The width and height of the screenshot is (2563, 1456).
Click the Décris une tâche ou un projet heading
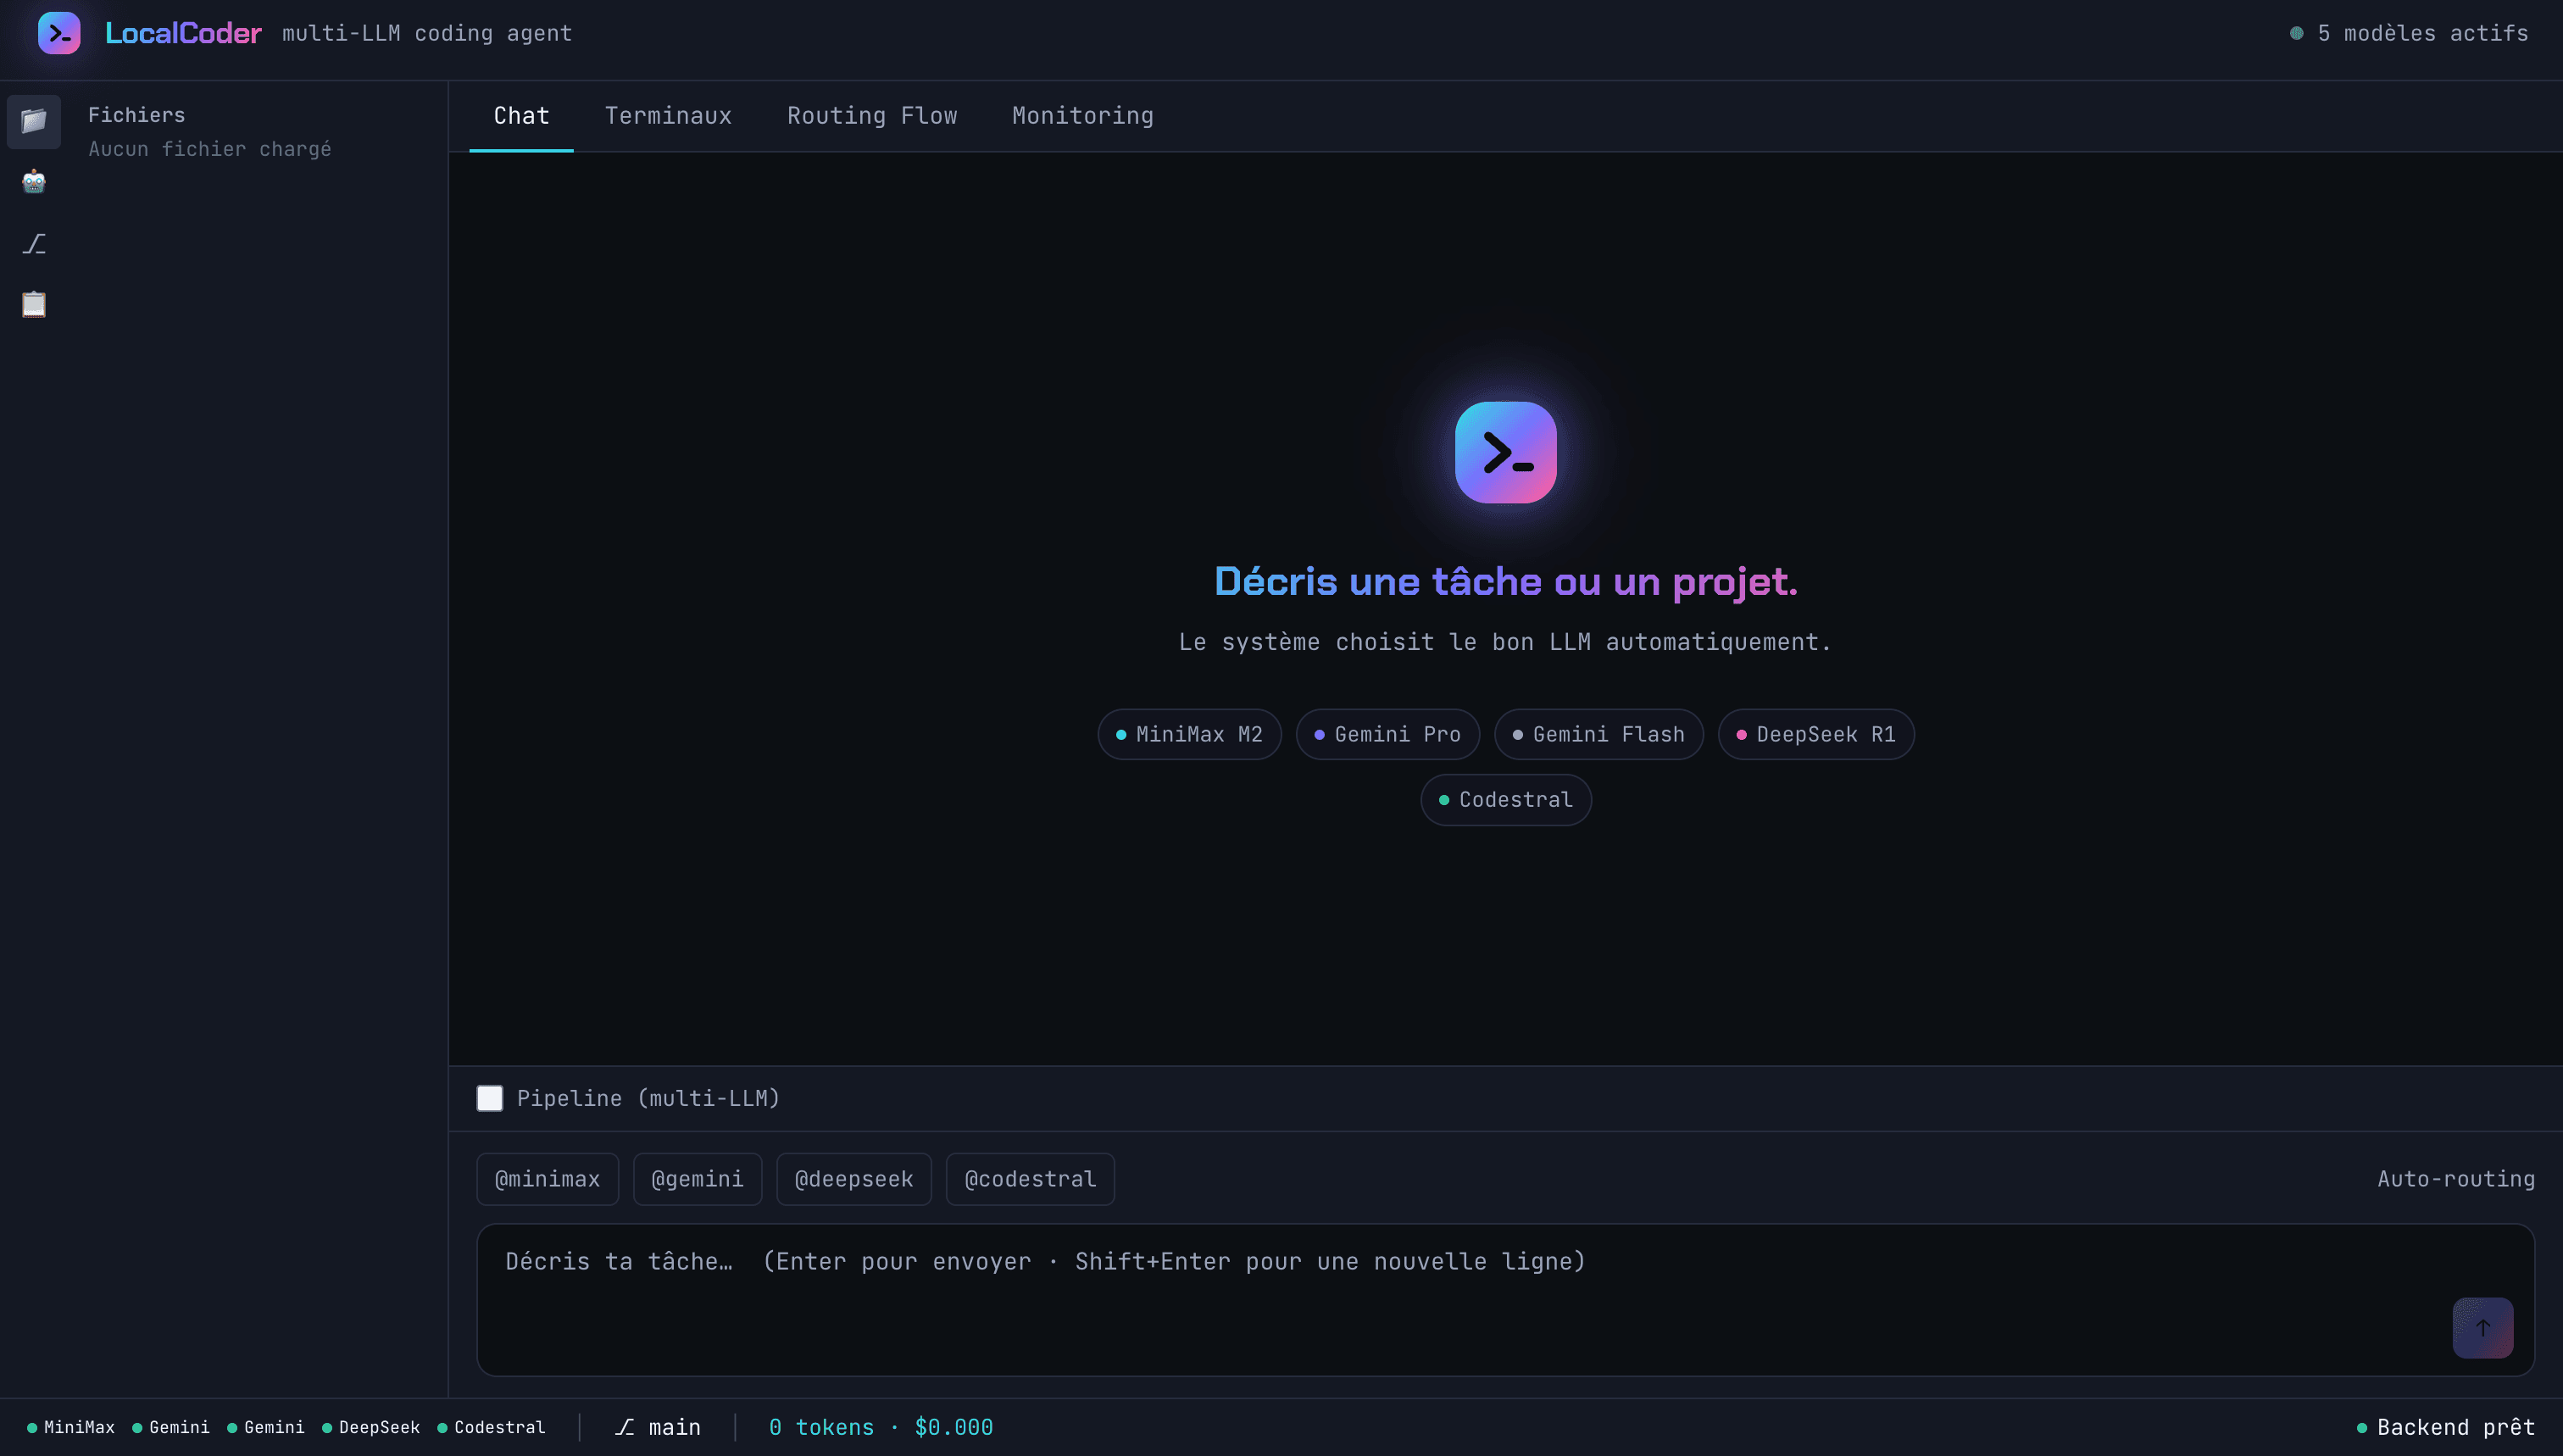point(1506,581)
